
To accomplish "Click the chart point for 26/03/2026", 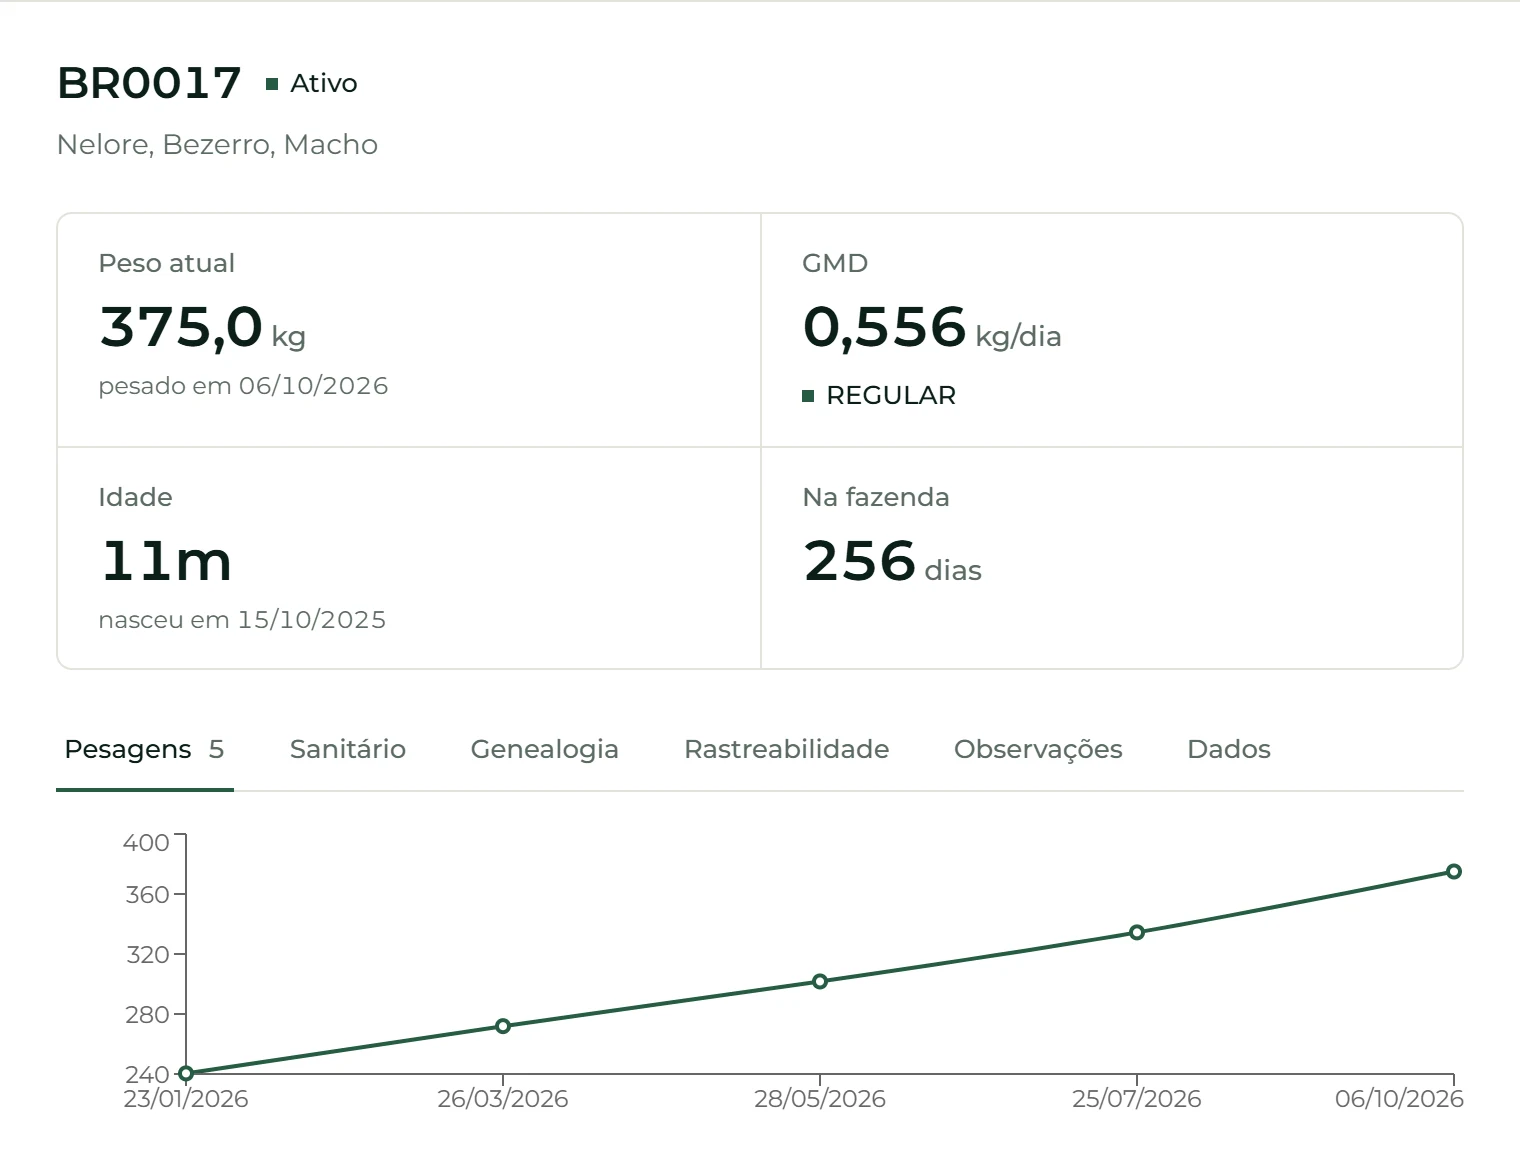I will [503, 1026].
